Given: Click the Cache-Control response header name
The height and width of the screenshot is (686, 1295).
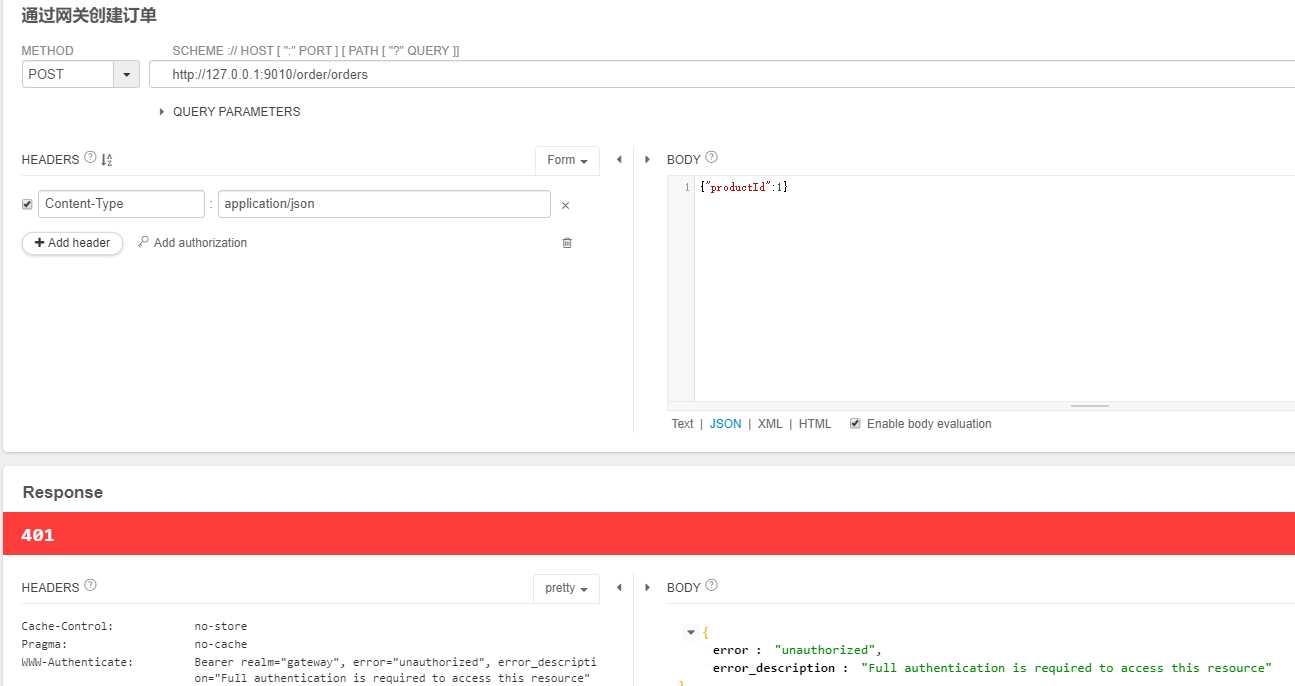Looking at the screenshot, I should click(x=68, y=626).
